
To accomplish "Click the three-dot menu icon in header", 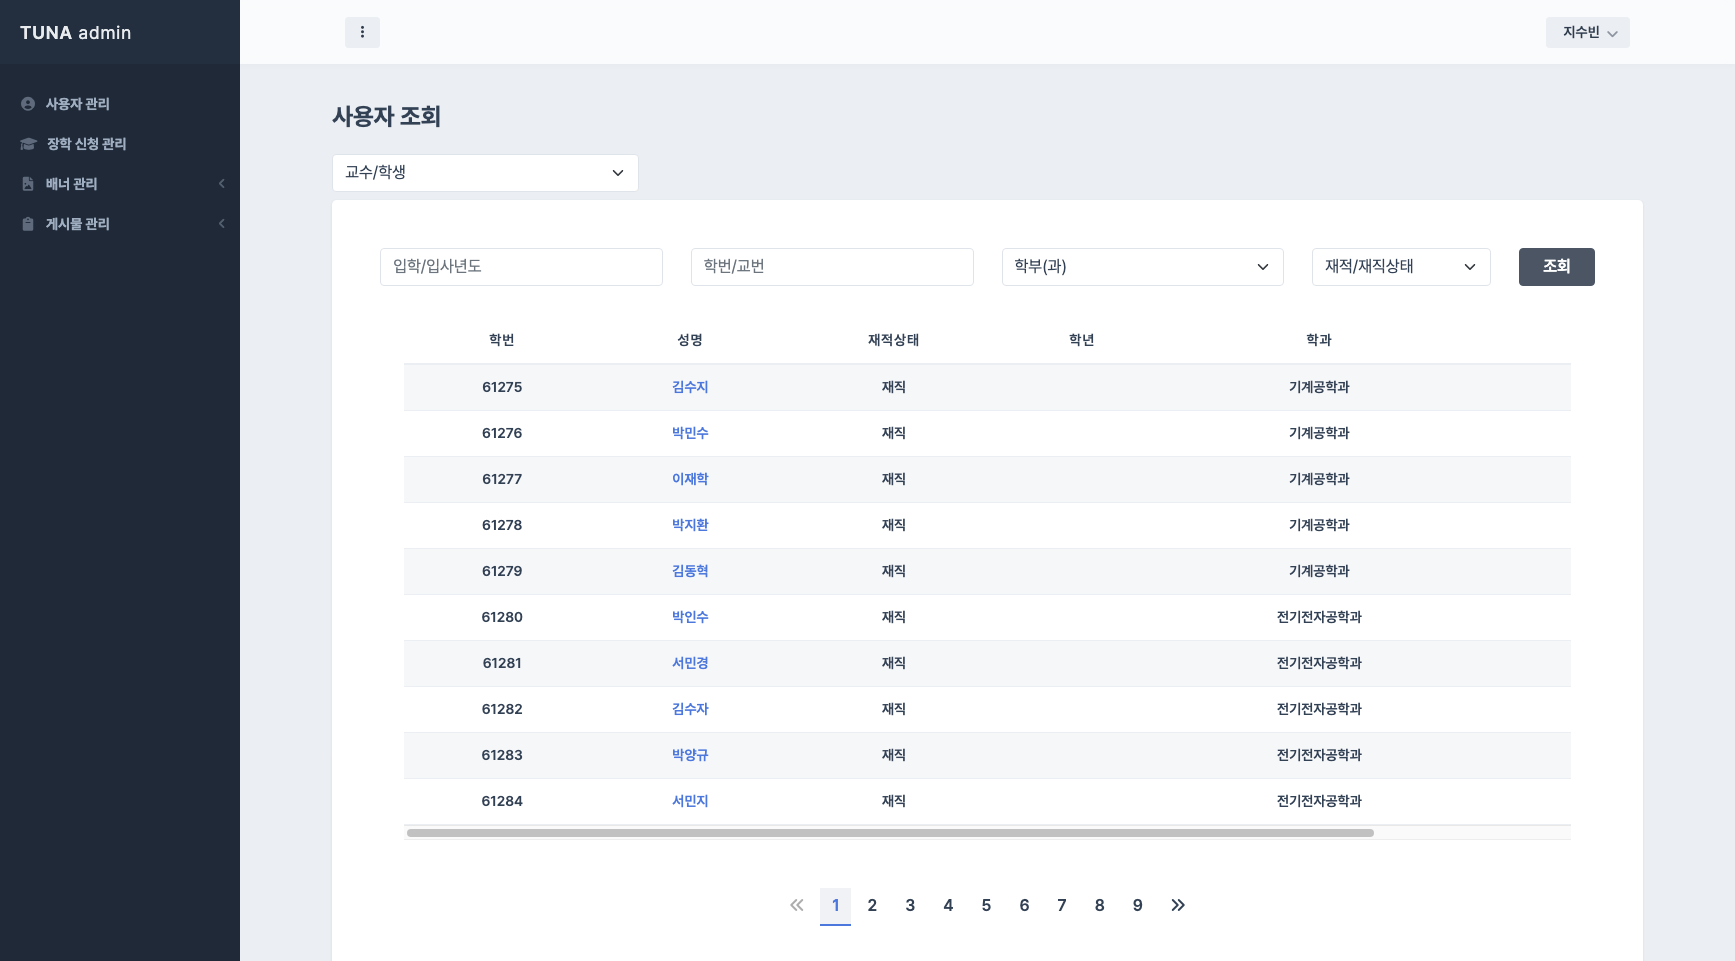I will coord(362,32).
